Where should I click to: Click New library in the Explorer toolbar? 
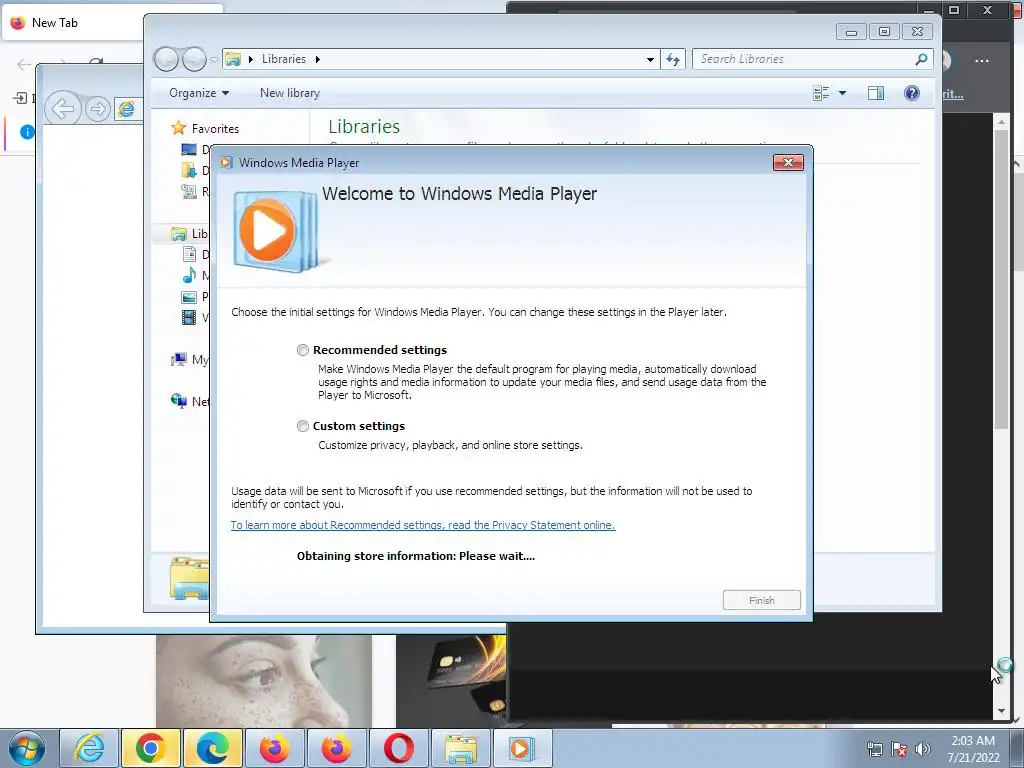290,93
